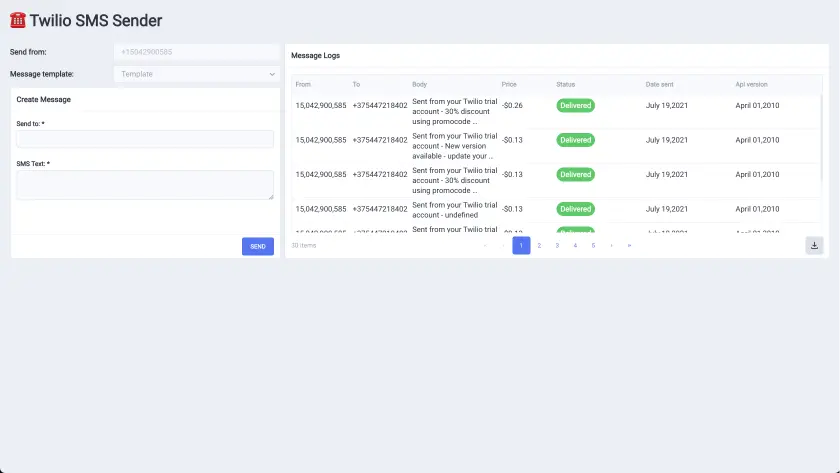Viewport: 840px width, 473px height.
Task: Click inside the SMS Text textarea
Action: [x=145, y=185]
